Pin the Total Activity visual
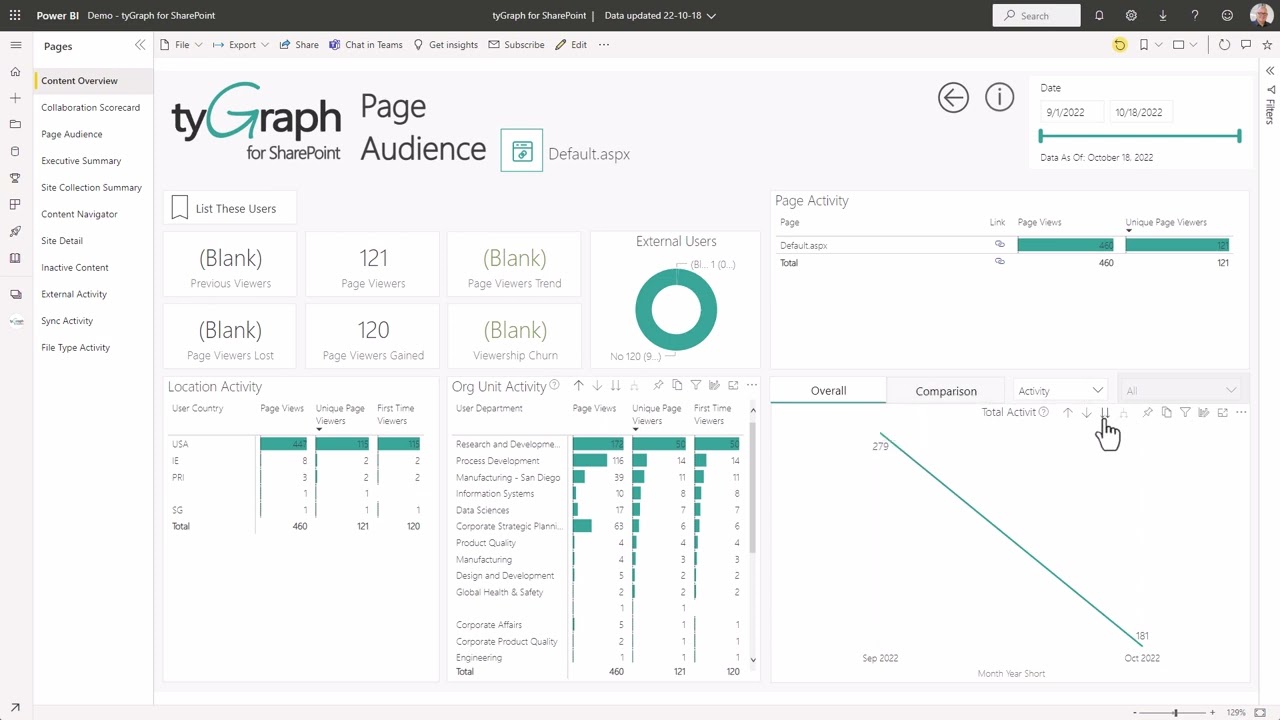Screen dimensions: 1280x720 (x=1147, y=412)
